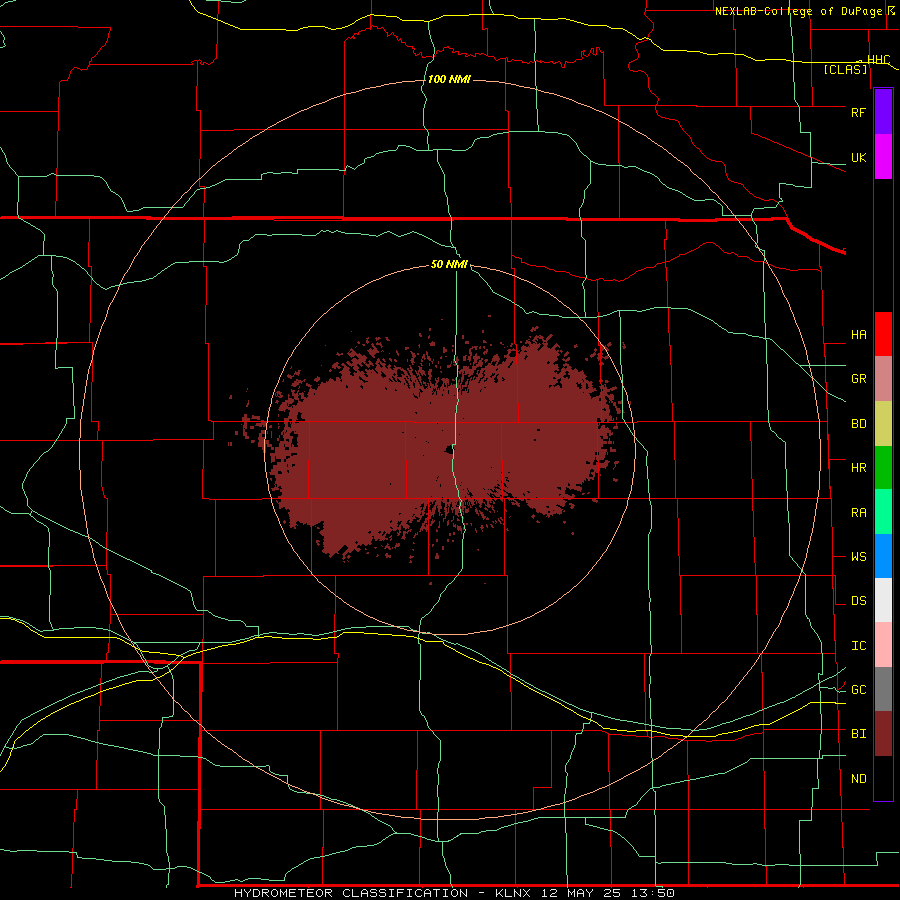Image resolution: width=900 pixels, height=900 pixels.
Task: Click the BI legend label
Action: tap(858, 734)
